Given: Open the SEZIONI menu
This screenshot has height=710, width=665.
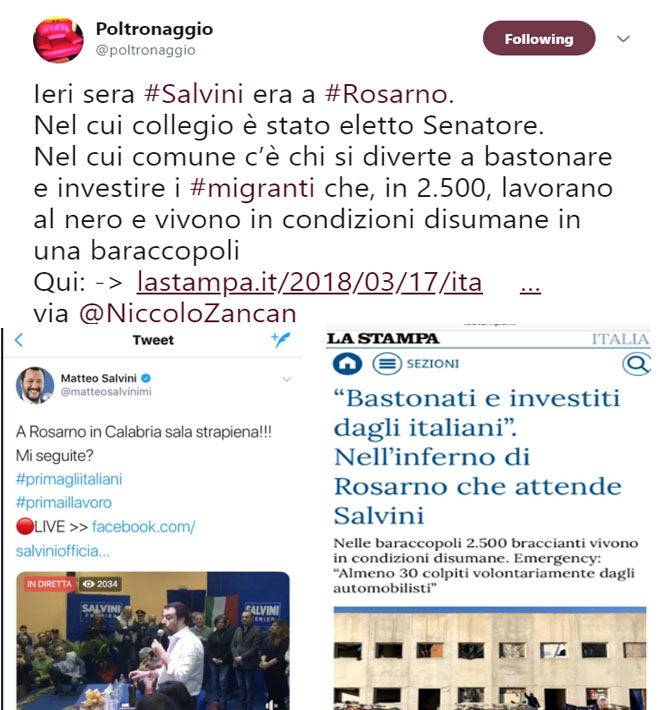Looking at the screenshot, I should 416,364.
